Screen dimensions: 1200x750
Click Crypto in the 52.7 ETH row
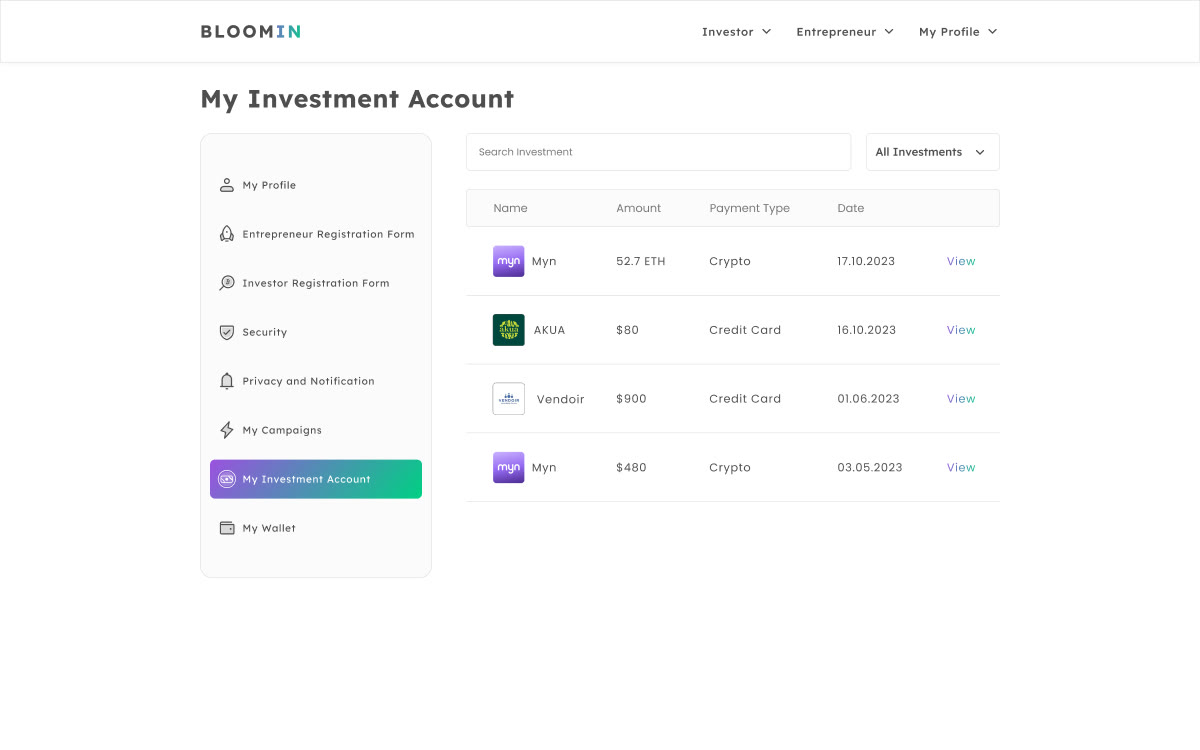(x=730, y=261)
